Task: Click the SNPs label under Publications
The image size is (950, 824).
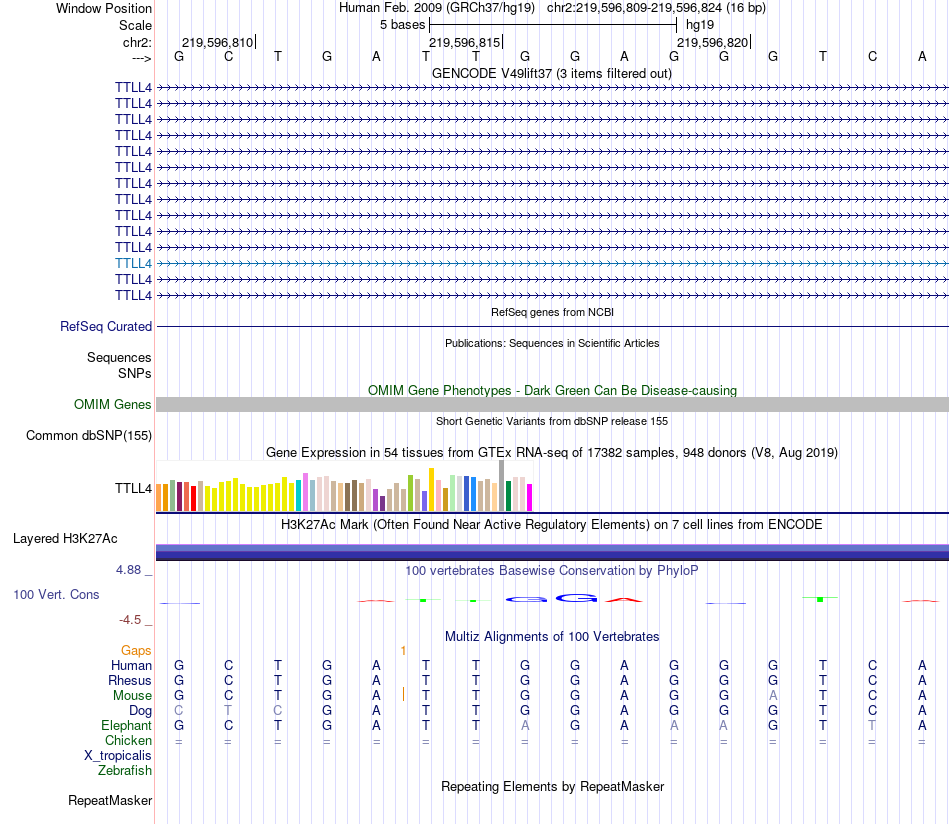Action: coord(135,374)
